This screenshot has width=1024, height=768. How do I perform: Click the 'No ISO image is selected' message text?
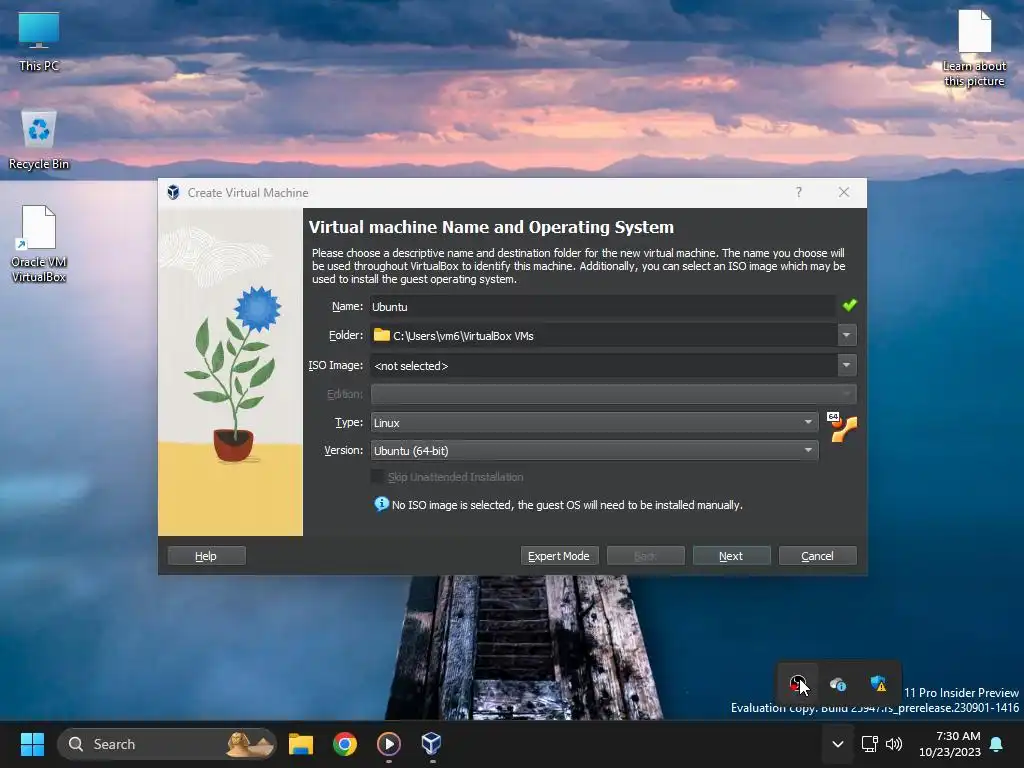point(567,505)
